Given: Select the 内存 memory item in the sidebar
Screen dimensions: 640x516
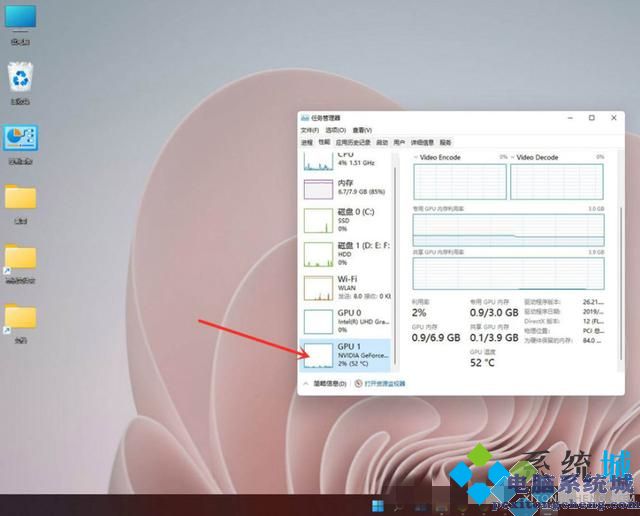Looking at the screenshot, I should 345,188.
